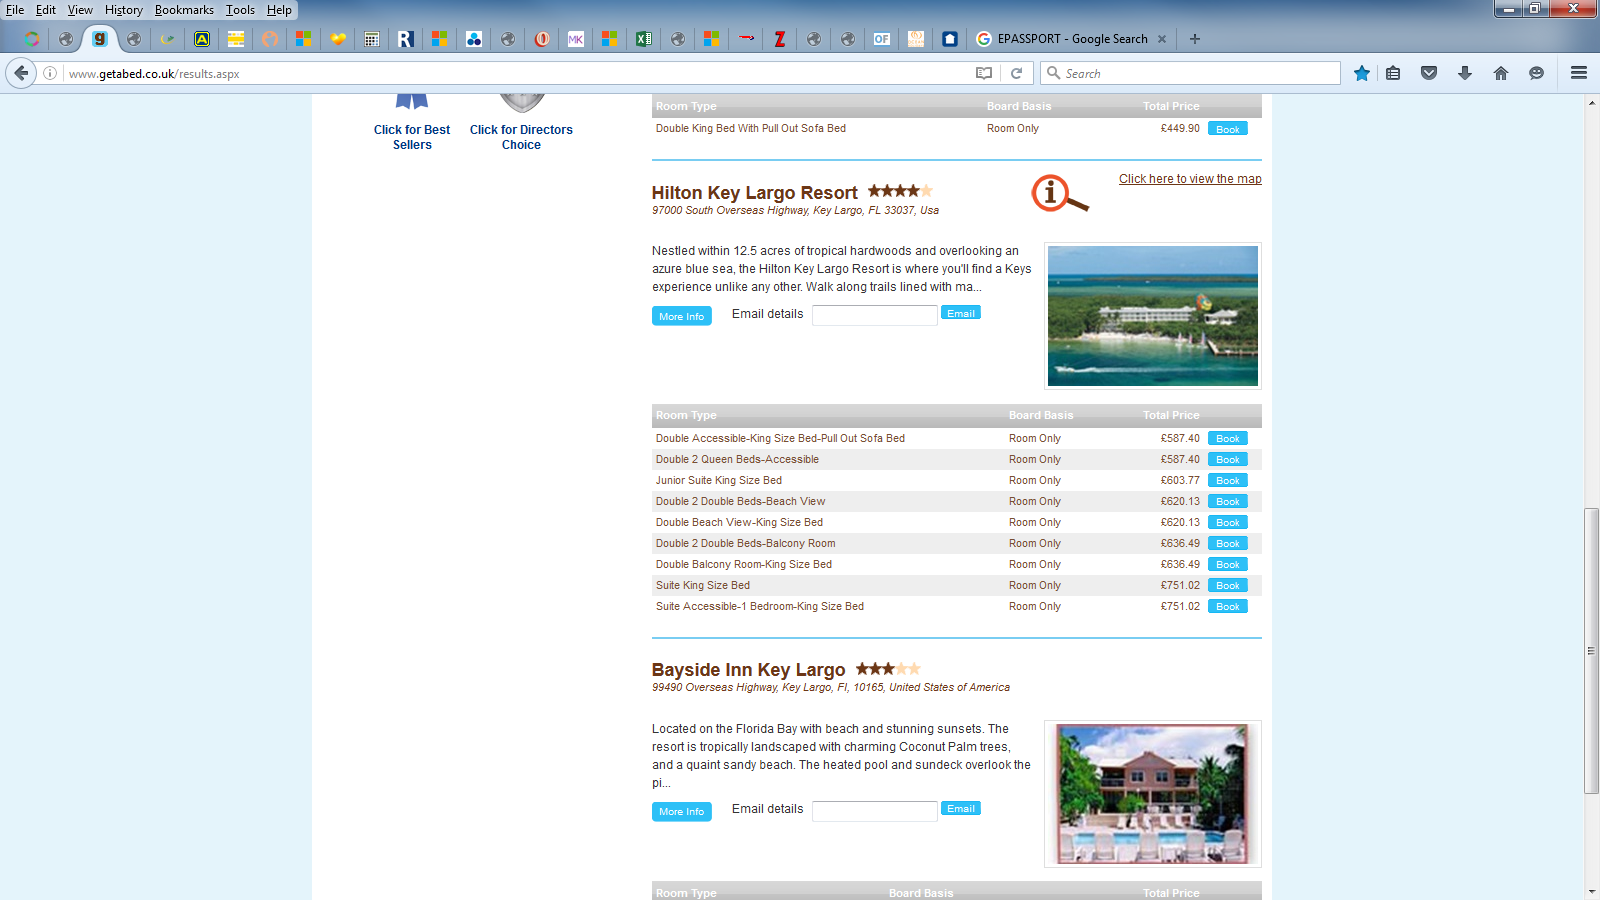Screen dimensions: 1600x900
Task: Open the Tools menu
Action: pyautogui.click(x=240, y=10)
